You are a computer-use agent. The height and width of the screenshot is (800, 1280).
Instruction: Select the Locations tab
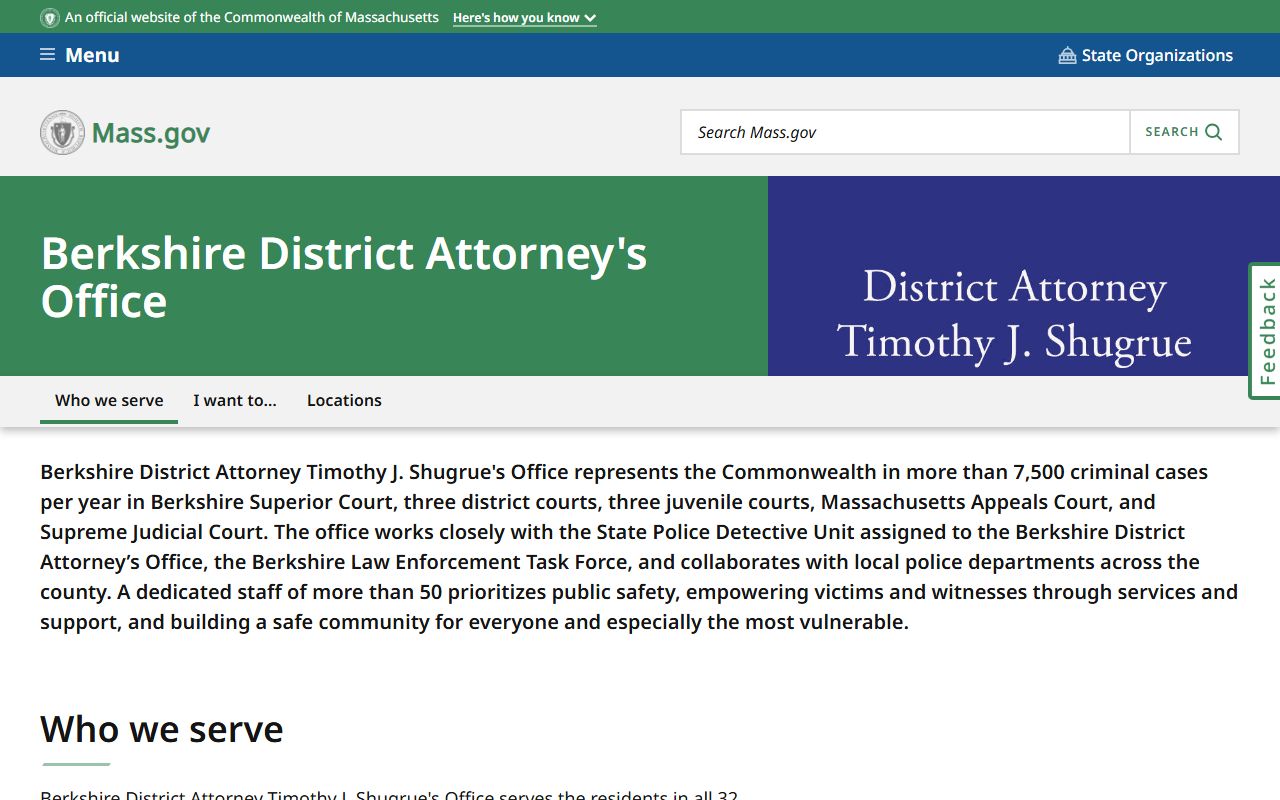point(344,400)
